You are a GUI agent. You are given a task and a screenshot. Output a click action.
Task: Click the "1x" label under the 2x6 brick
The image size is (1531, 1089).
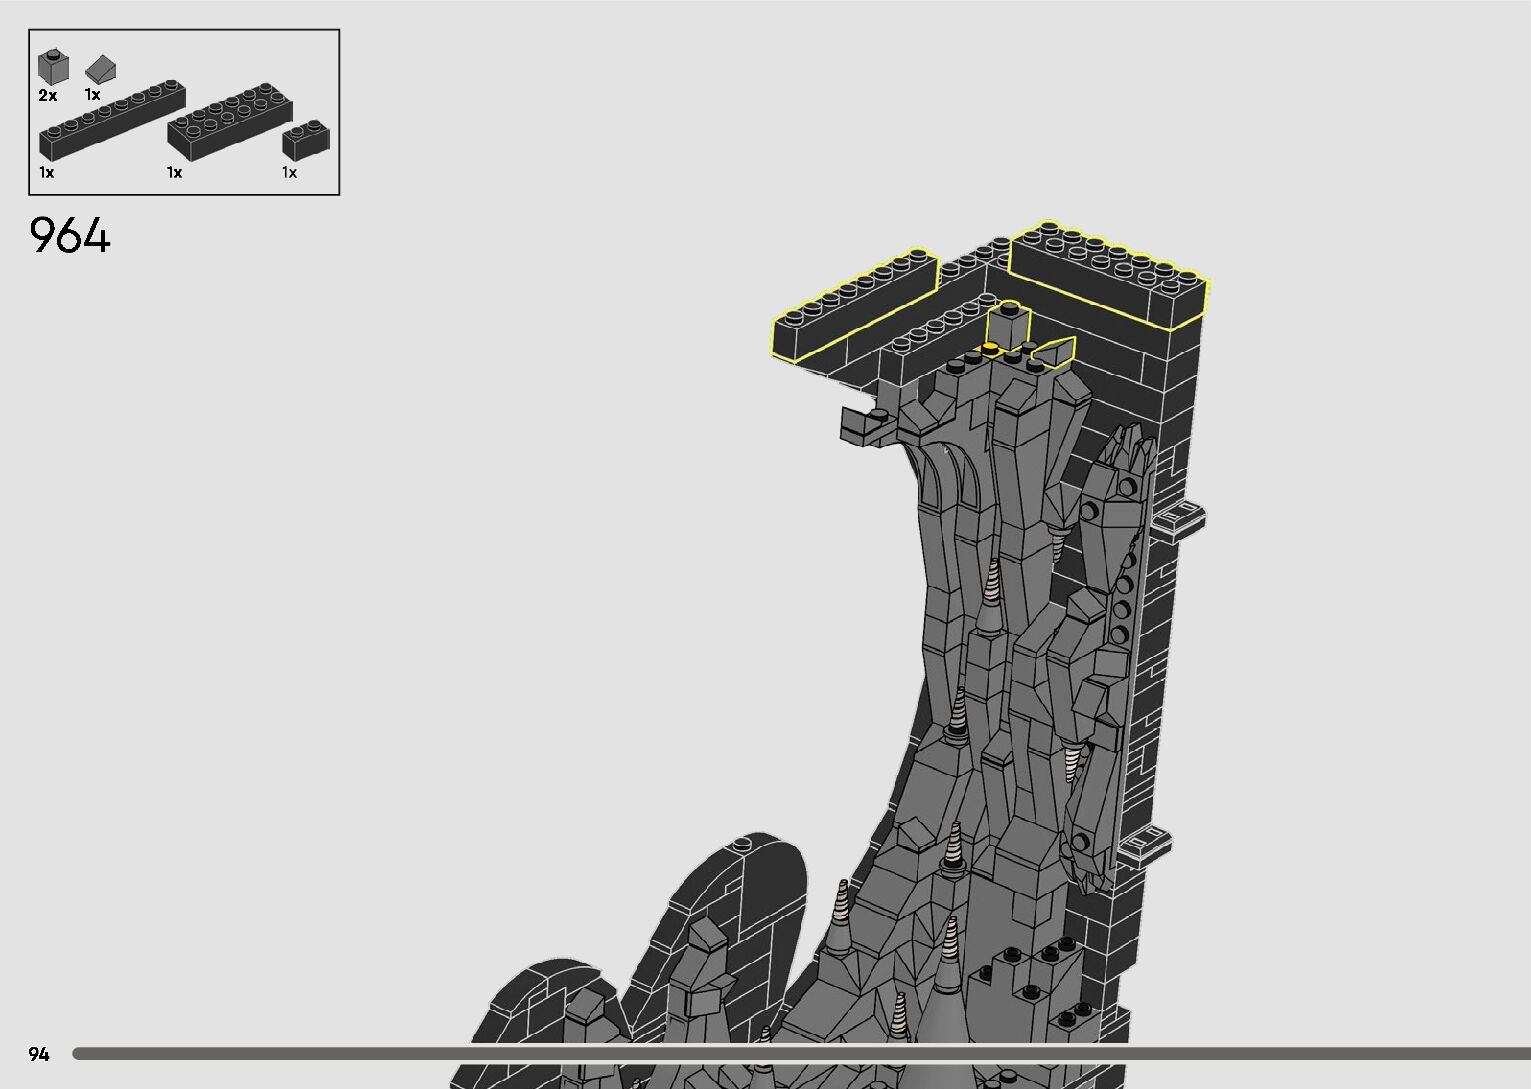coord(174,173)
